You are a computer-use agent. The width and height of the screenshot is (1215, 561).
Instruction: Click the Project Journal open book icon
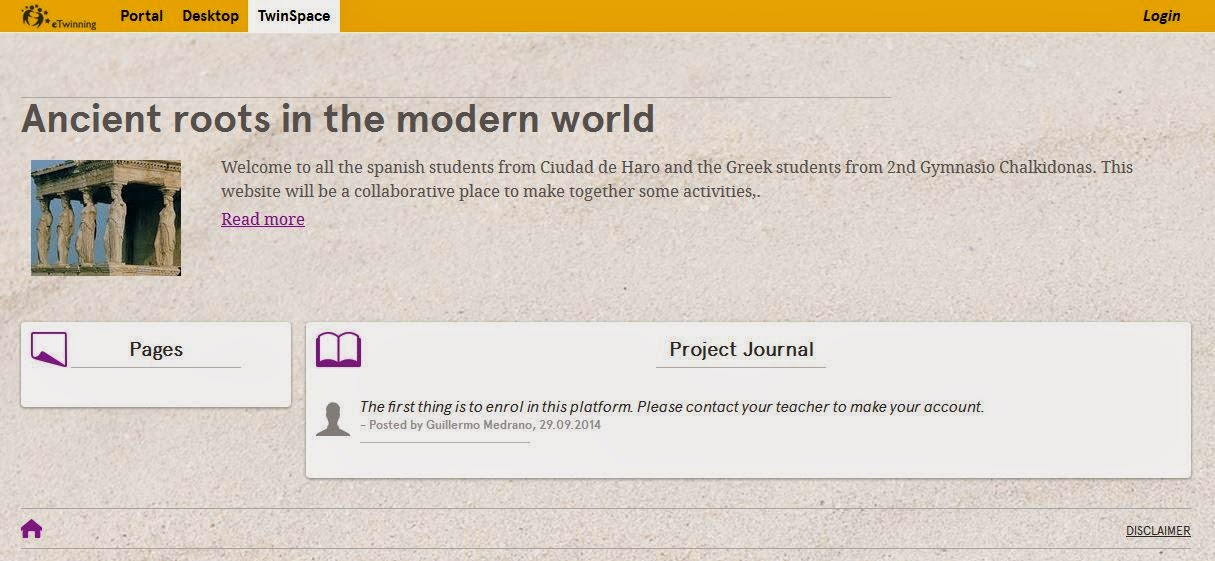tap(338, 350)
